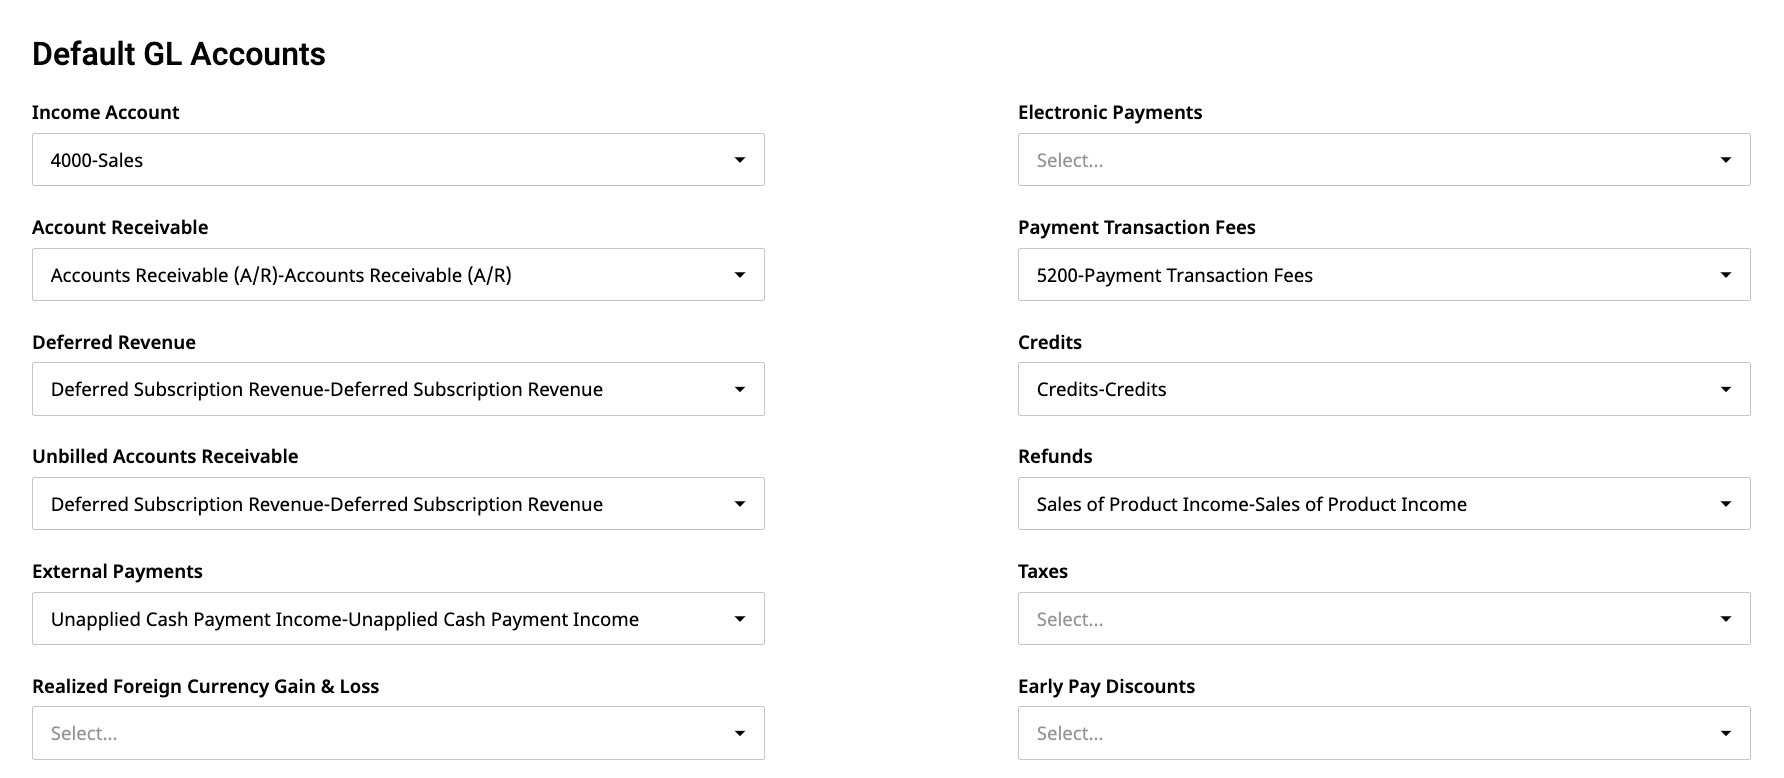
Task: Open the Deferred Revenue selector
Action: (398, 389)
